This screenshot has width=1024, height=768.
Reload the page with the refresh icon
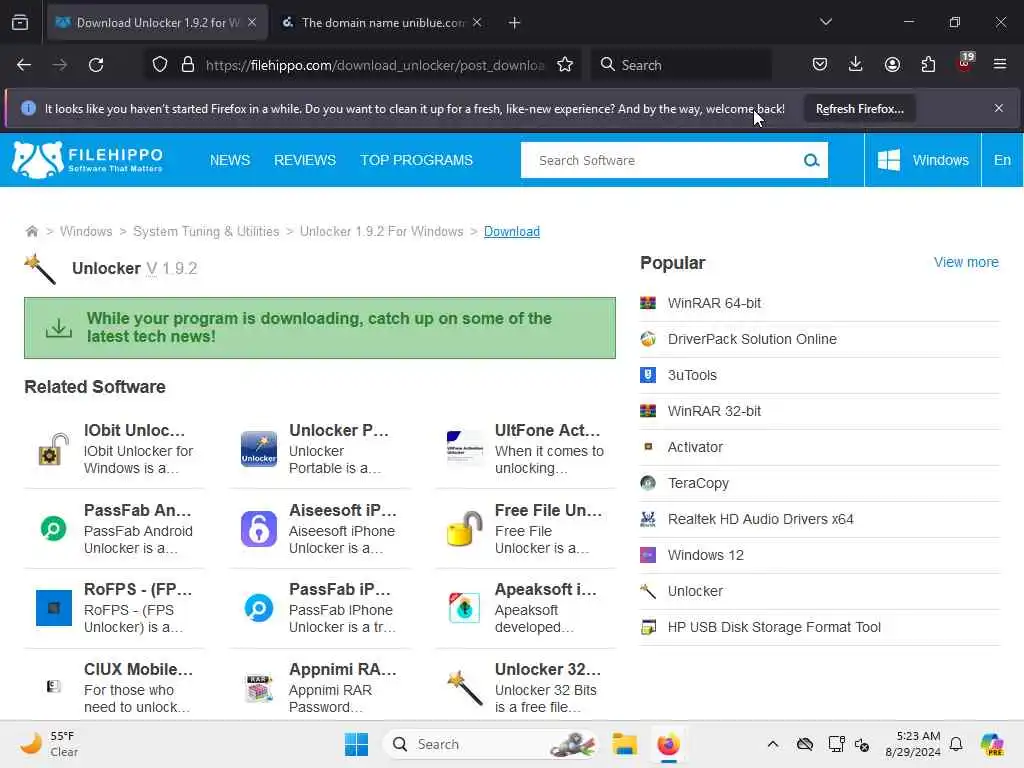(96, 65)
